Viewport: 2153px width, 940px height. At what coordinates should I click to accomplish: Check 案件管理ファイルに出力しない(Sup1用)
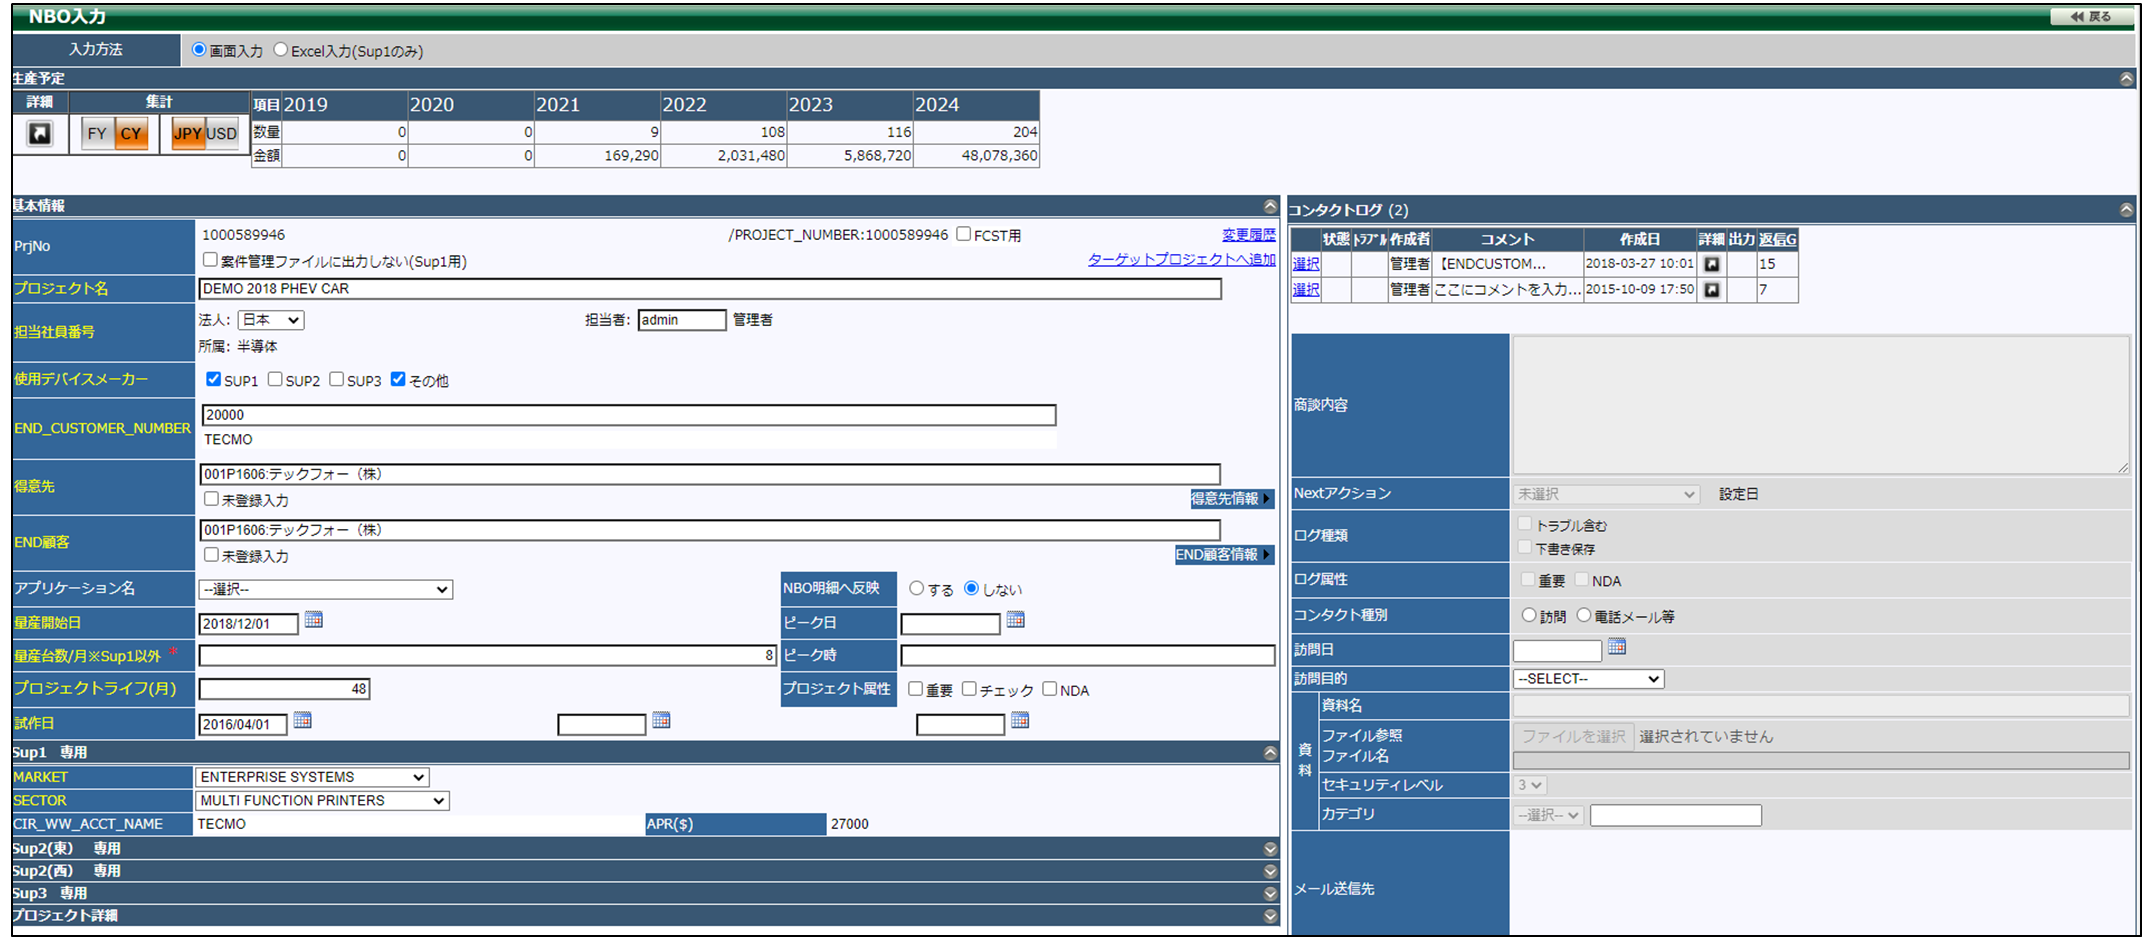tap(210, 260)
